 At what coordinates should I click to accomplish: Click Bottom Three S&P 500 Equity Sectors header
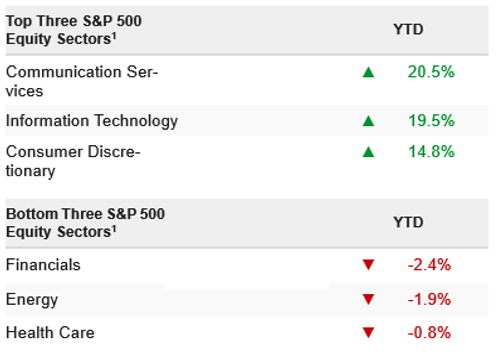[x=85, y=223]
